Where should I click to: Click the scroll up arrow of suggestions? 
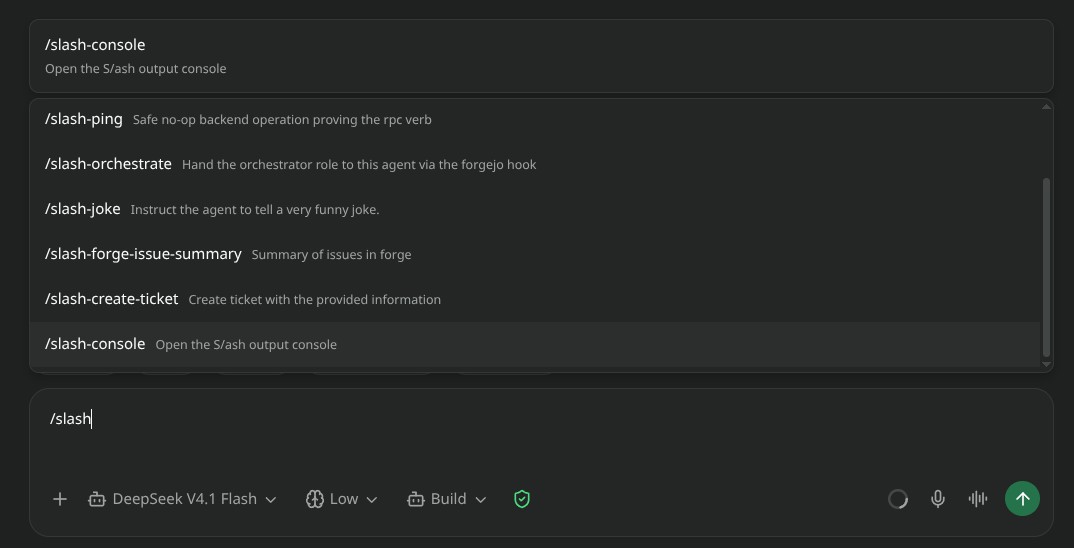click(x=1046, y=106)
